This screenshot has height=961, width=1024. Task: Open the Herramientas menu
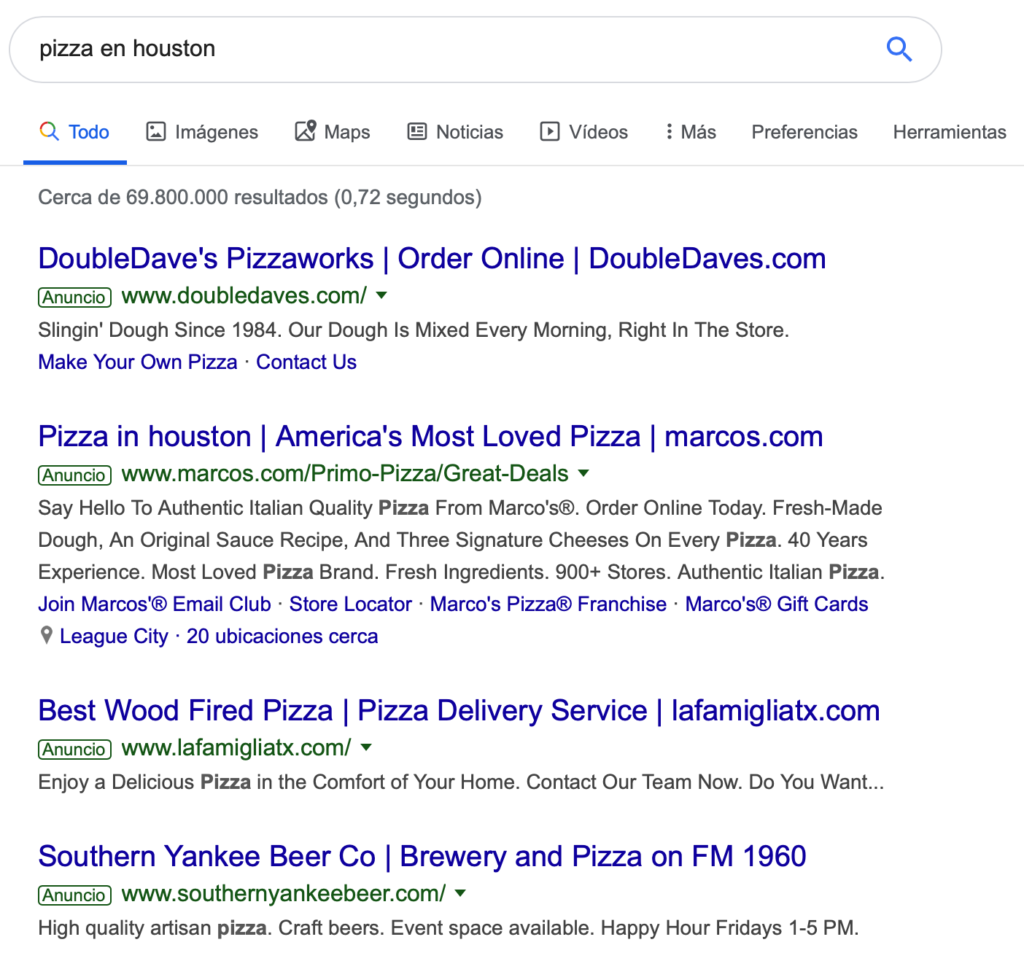point(949,132)
